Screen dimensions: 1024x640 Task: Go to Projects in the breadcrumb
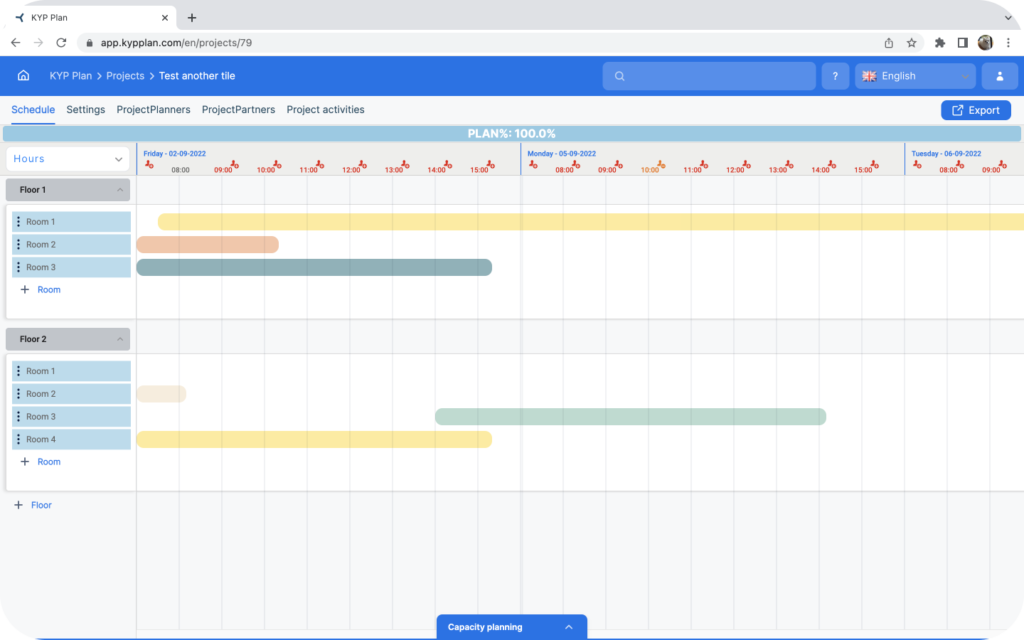click(x=125, y=76)
